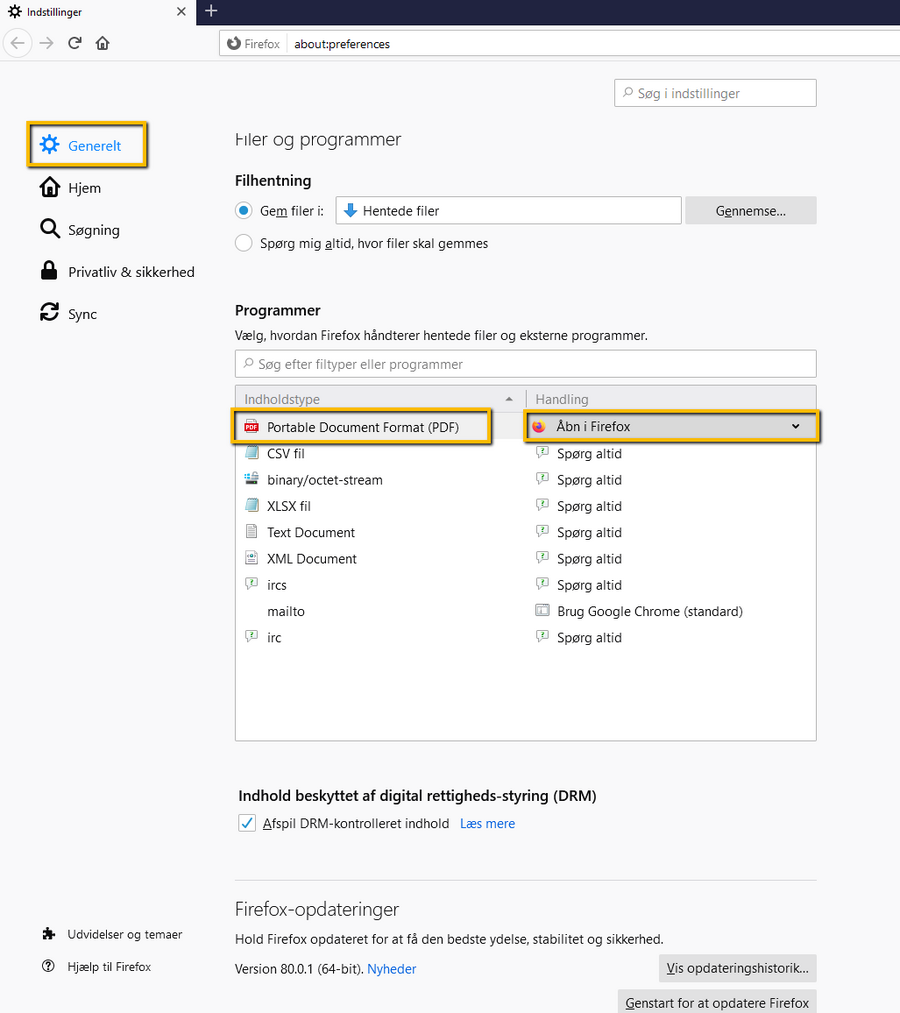Screen dimensions: 900x1013
Task: Select the mailto content type row
Action: (526, 611)
